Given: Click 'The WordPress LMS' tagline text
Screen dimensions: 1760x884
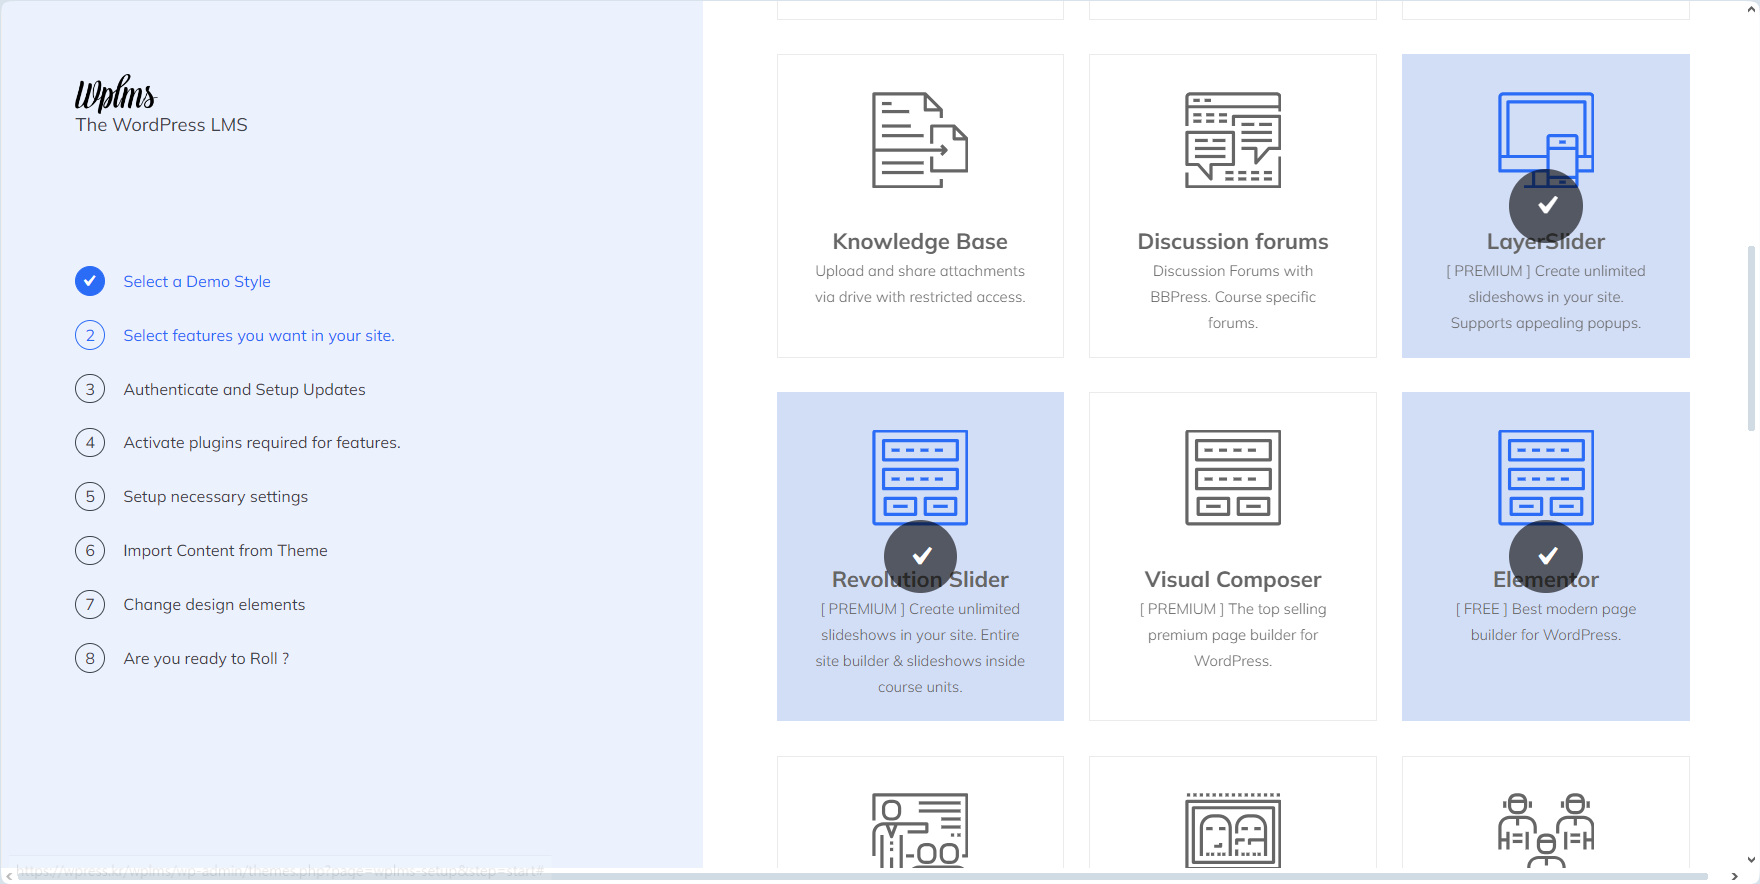Looking at the screenshot, I should (161, 125).
